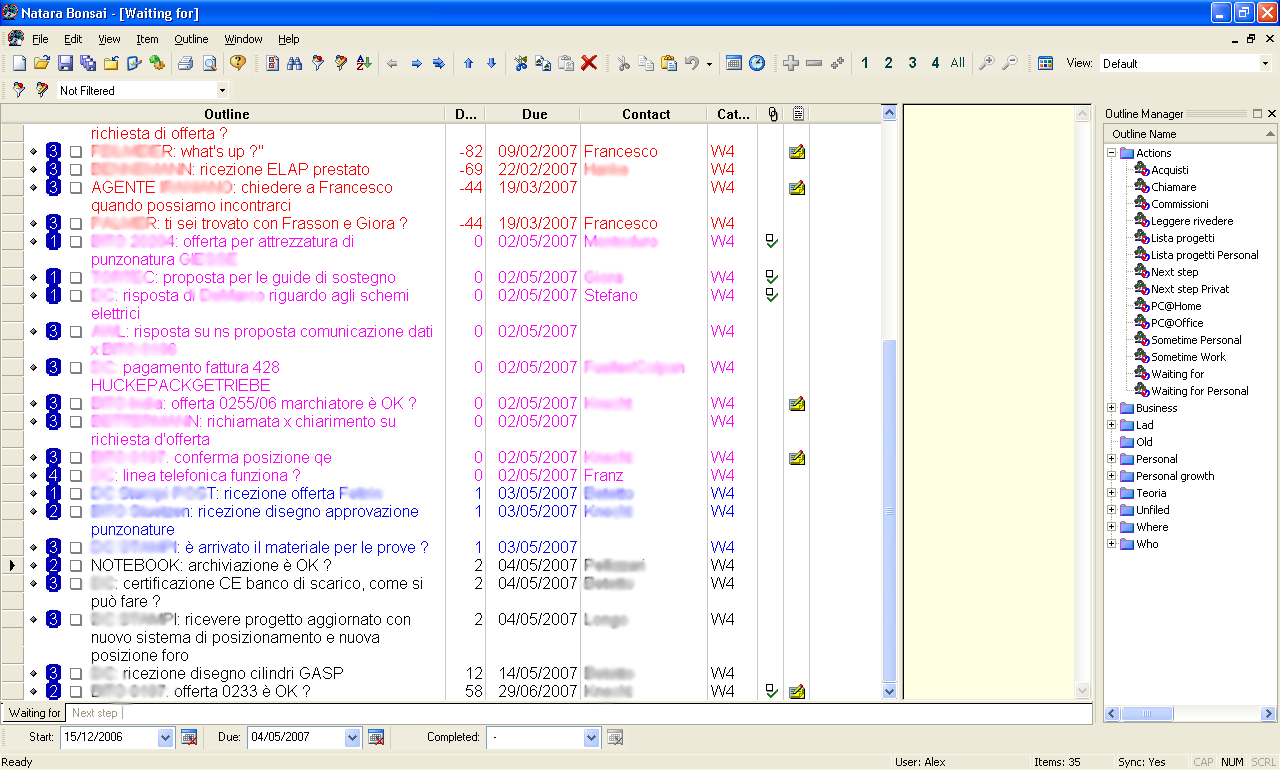Open the Due date dropdown
This screenshot has width=1280, height=770.
(x=352, y=738)
